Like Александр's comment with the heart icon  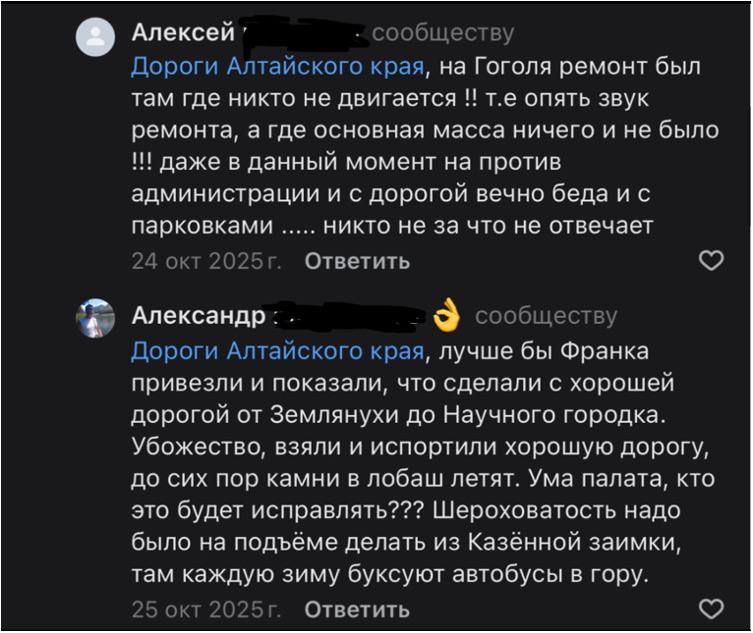tap(709, 609)
